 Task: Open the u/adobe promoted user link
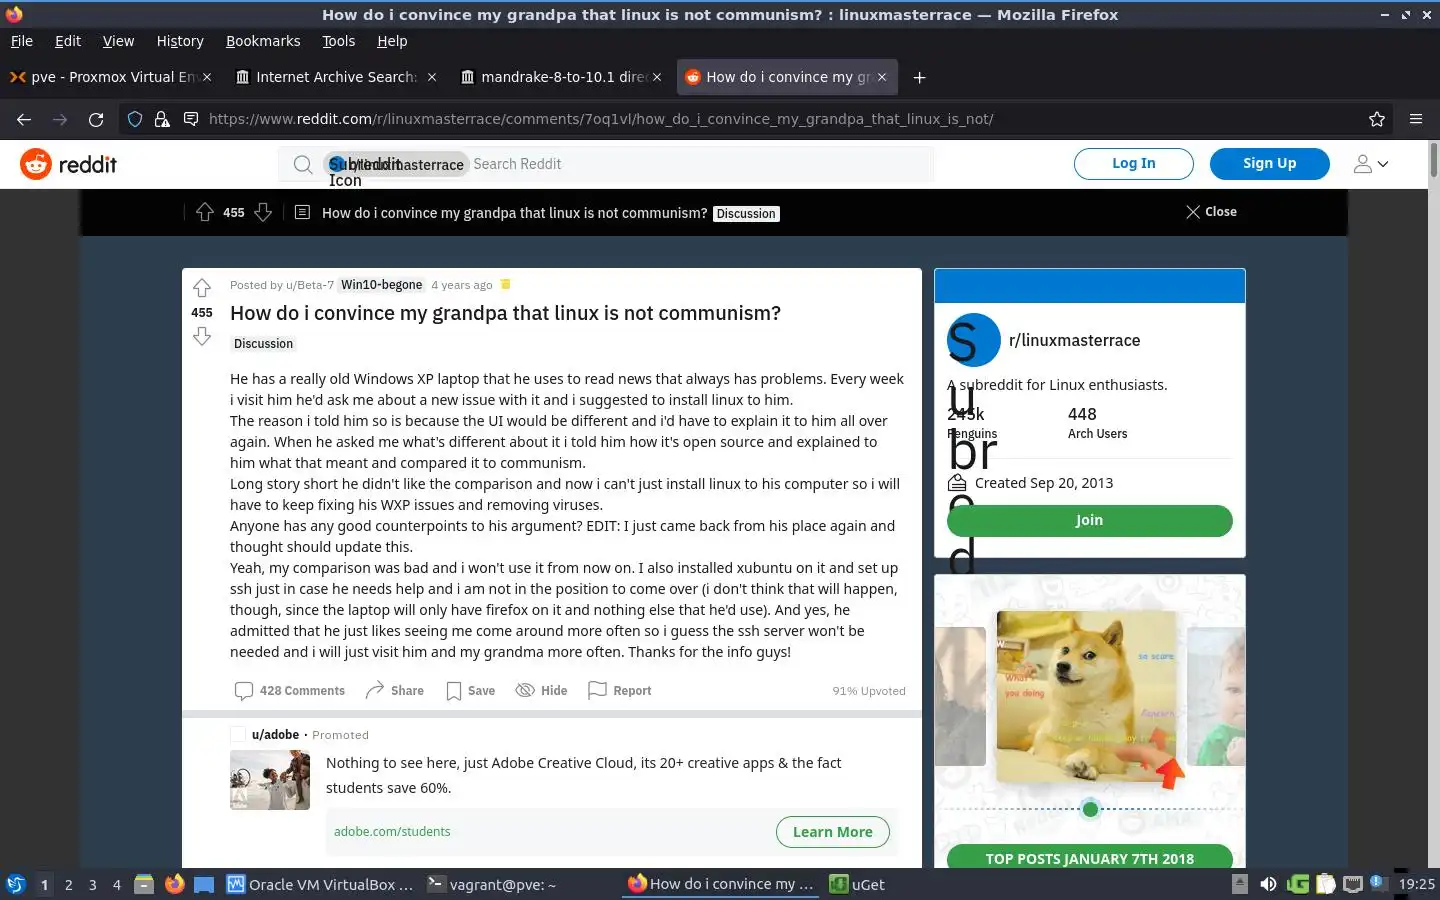pos(276,735)
